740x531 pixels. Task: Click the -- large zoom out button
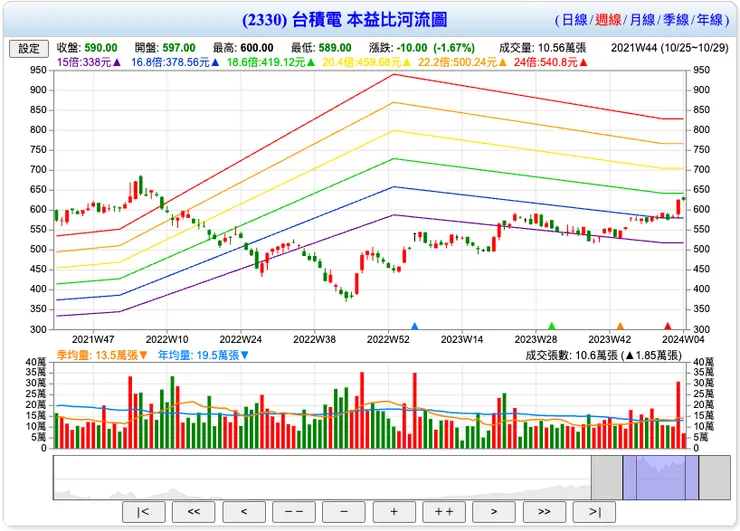pos(294,512)
